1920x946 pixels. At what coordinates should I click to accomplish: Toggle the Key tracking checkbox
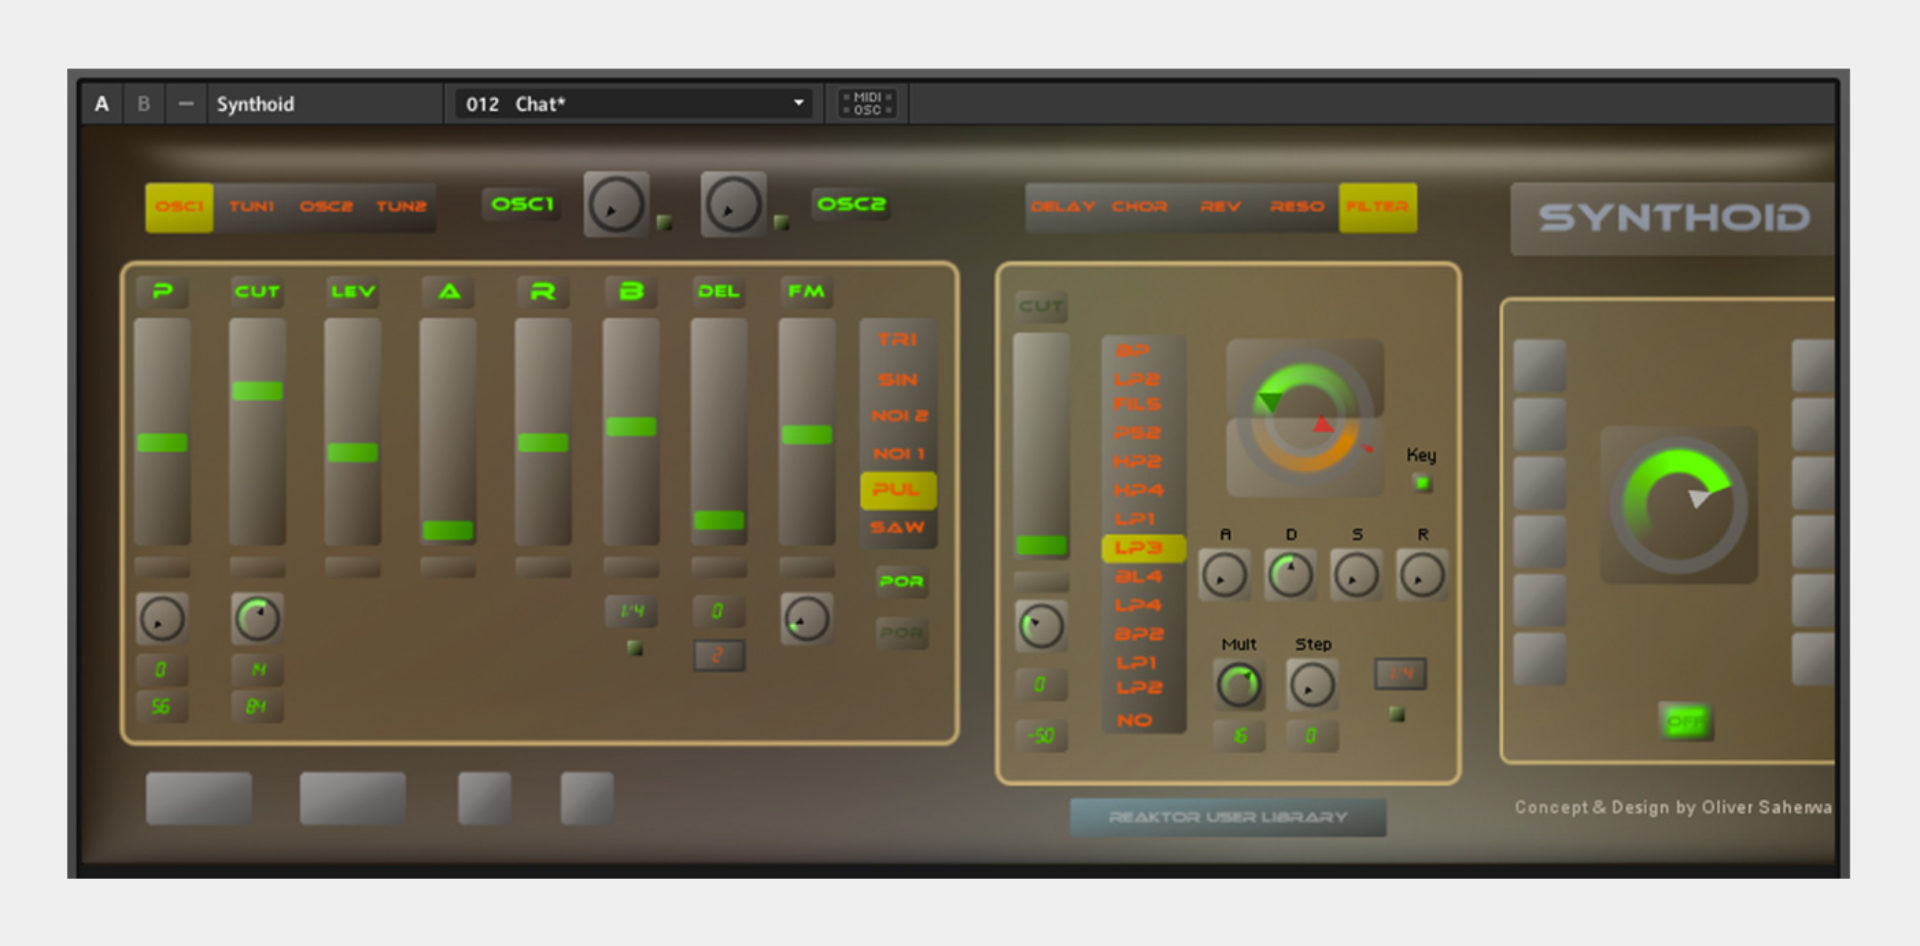[x=1423, y=482]
